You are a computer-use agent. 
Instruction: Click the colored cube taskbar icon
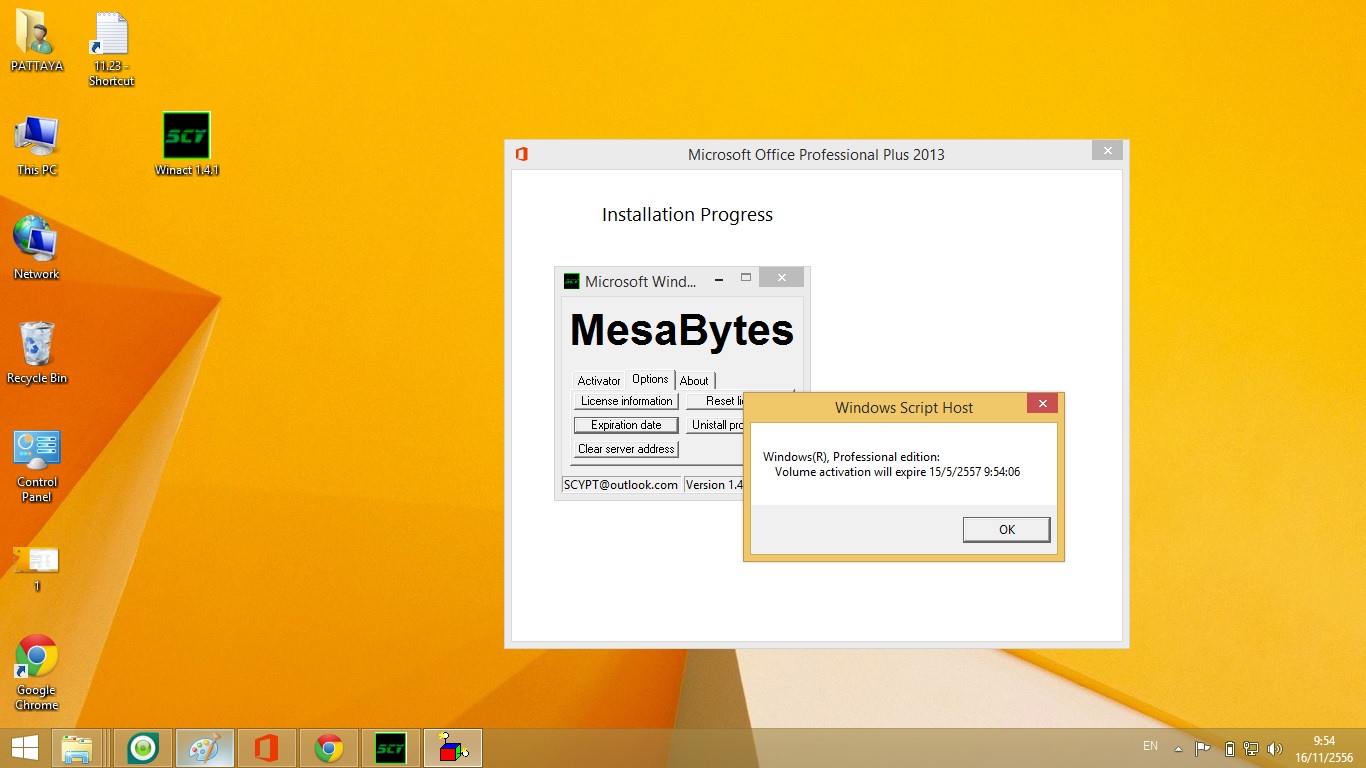453,748
